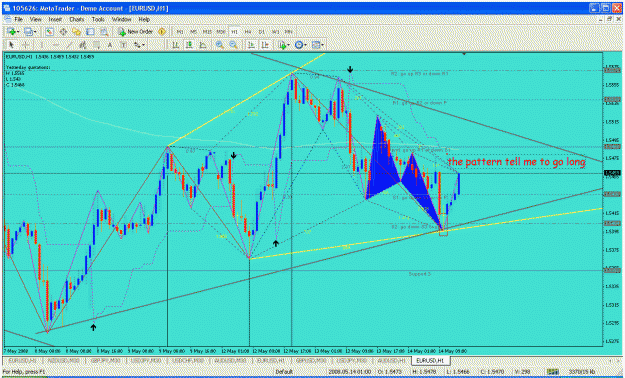Open the Charts menu
The width and height of the screenshot is (625, 378).
click(77, 19)
